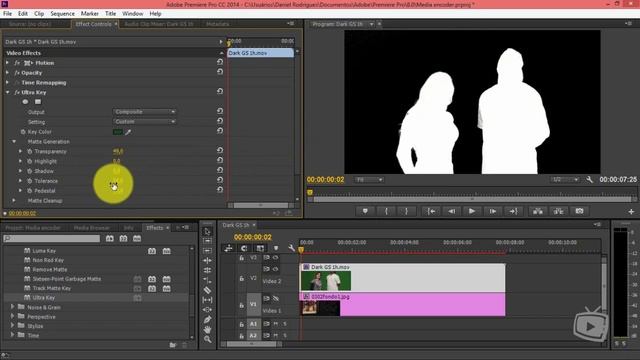The height and width of the screenshot is (360, 640).
Task: Toggle V1 track output eye
Action: pos(276,298)
